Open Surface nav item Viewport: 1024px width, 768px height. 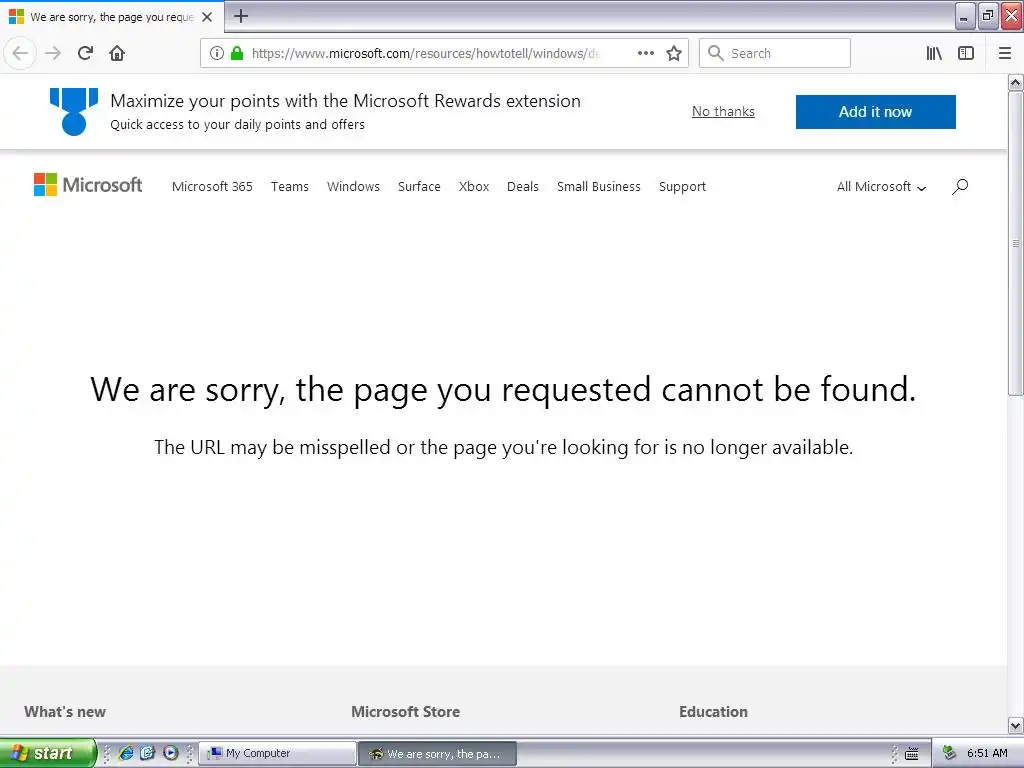tap(419, 187)
